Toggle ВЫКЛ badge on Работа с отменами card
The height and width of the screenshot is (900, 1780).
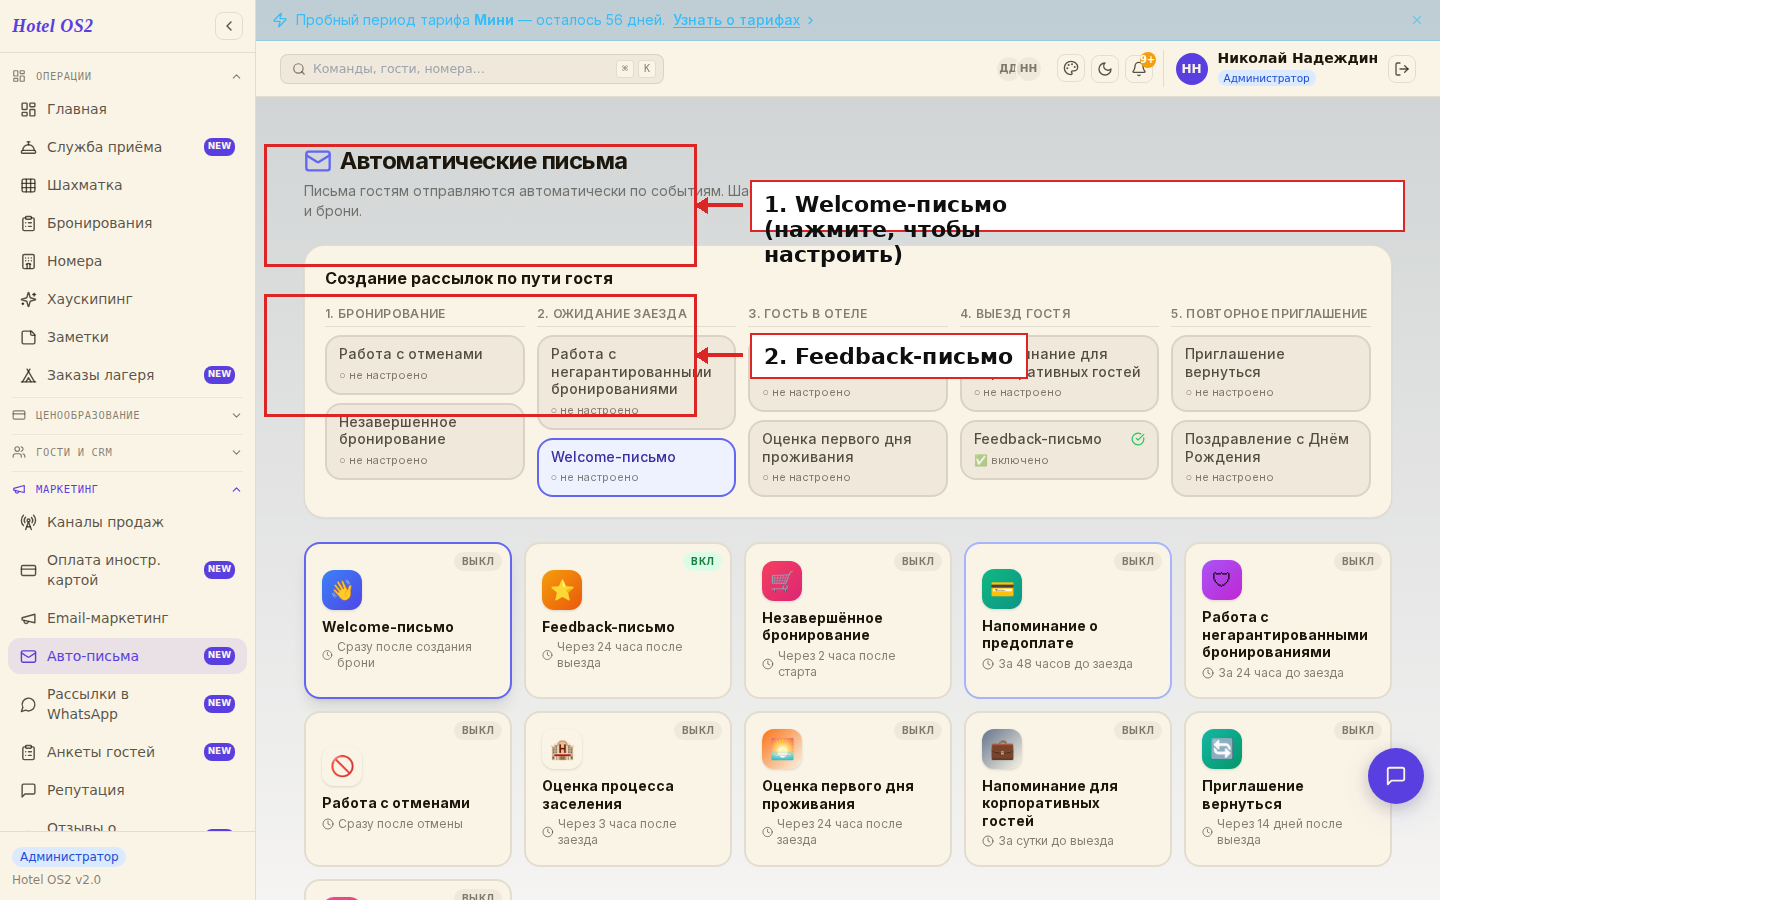[x=478, y=730]
